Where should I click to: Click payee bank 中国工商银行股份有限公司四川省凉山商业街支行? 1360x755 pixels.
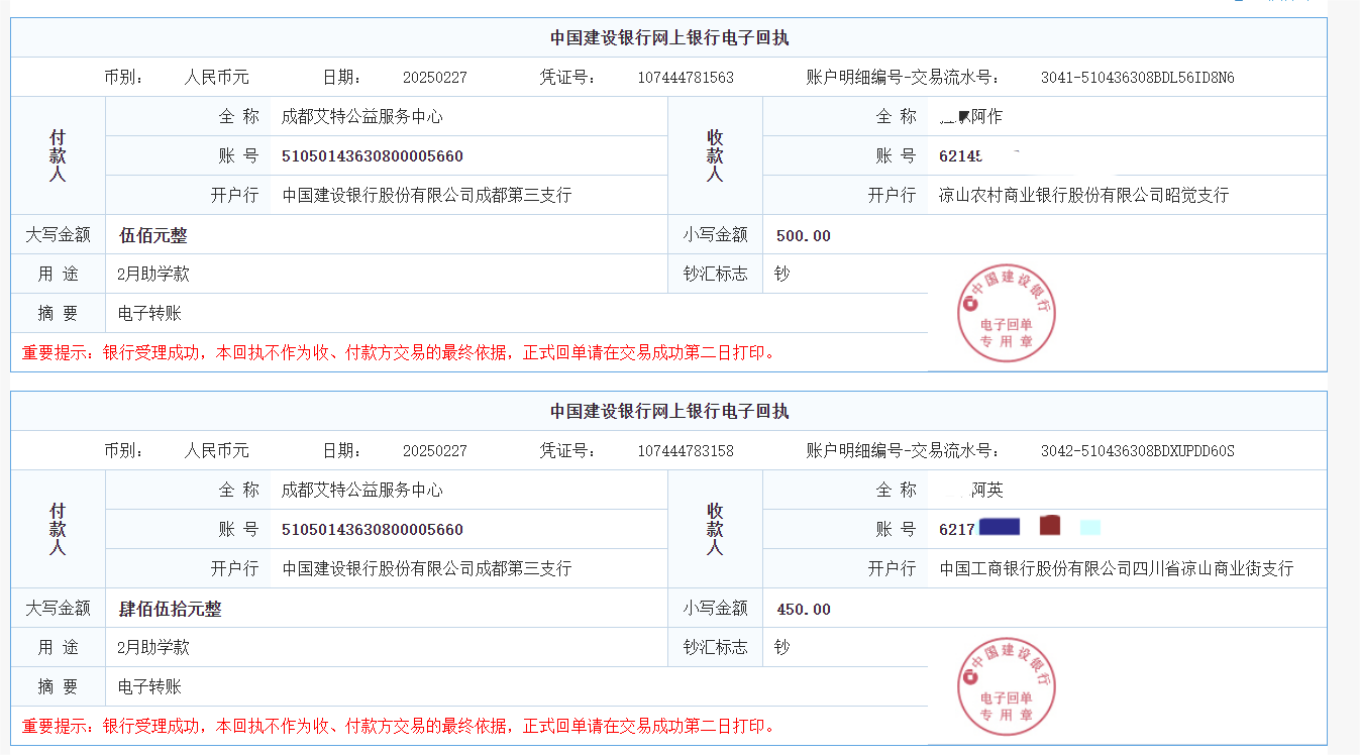point(1116,568)
